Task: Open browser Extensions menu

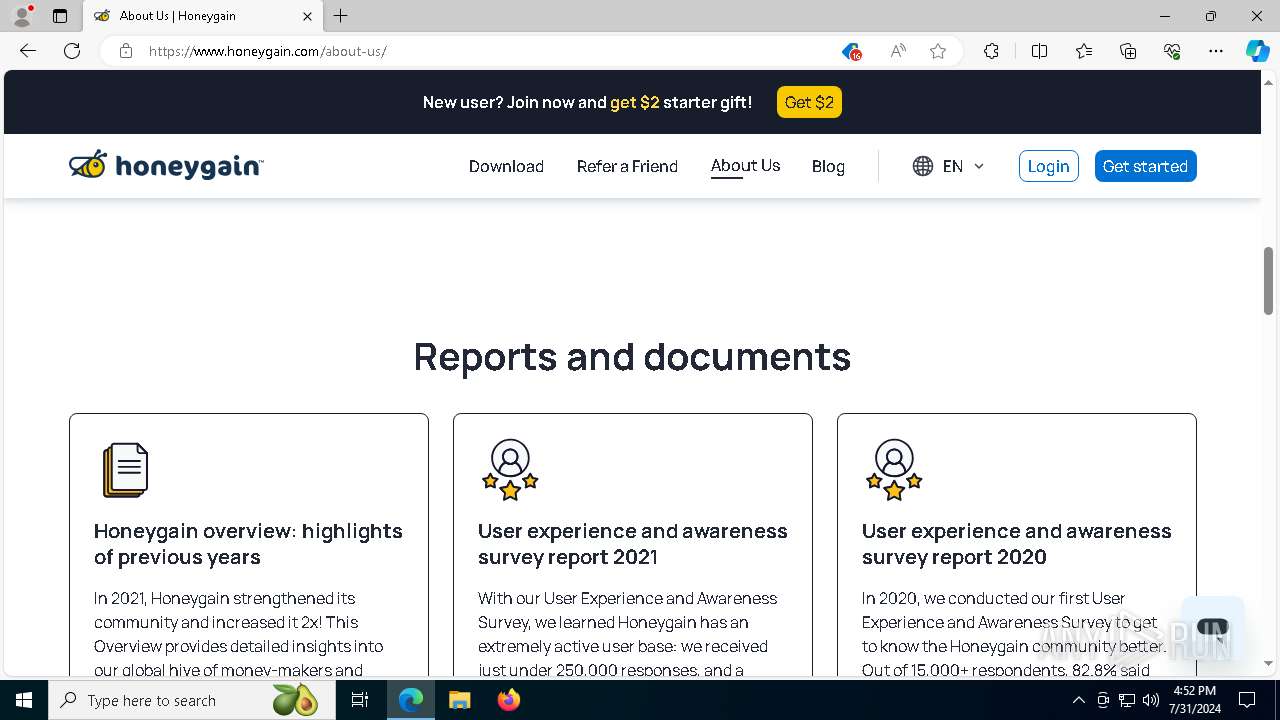Action: click(x=991, y=51)
